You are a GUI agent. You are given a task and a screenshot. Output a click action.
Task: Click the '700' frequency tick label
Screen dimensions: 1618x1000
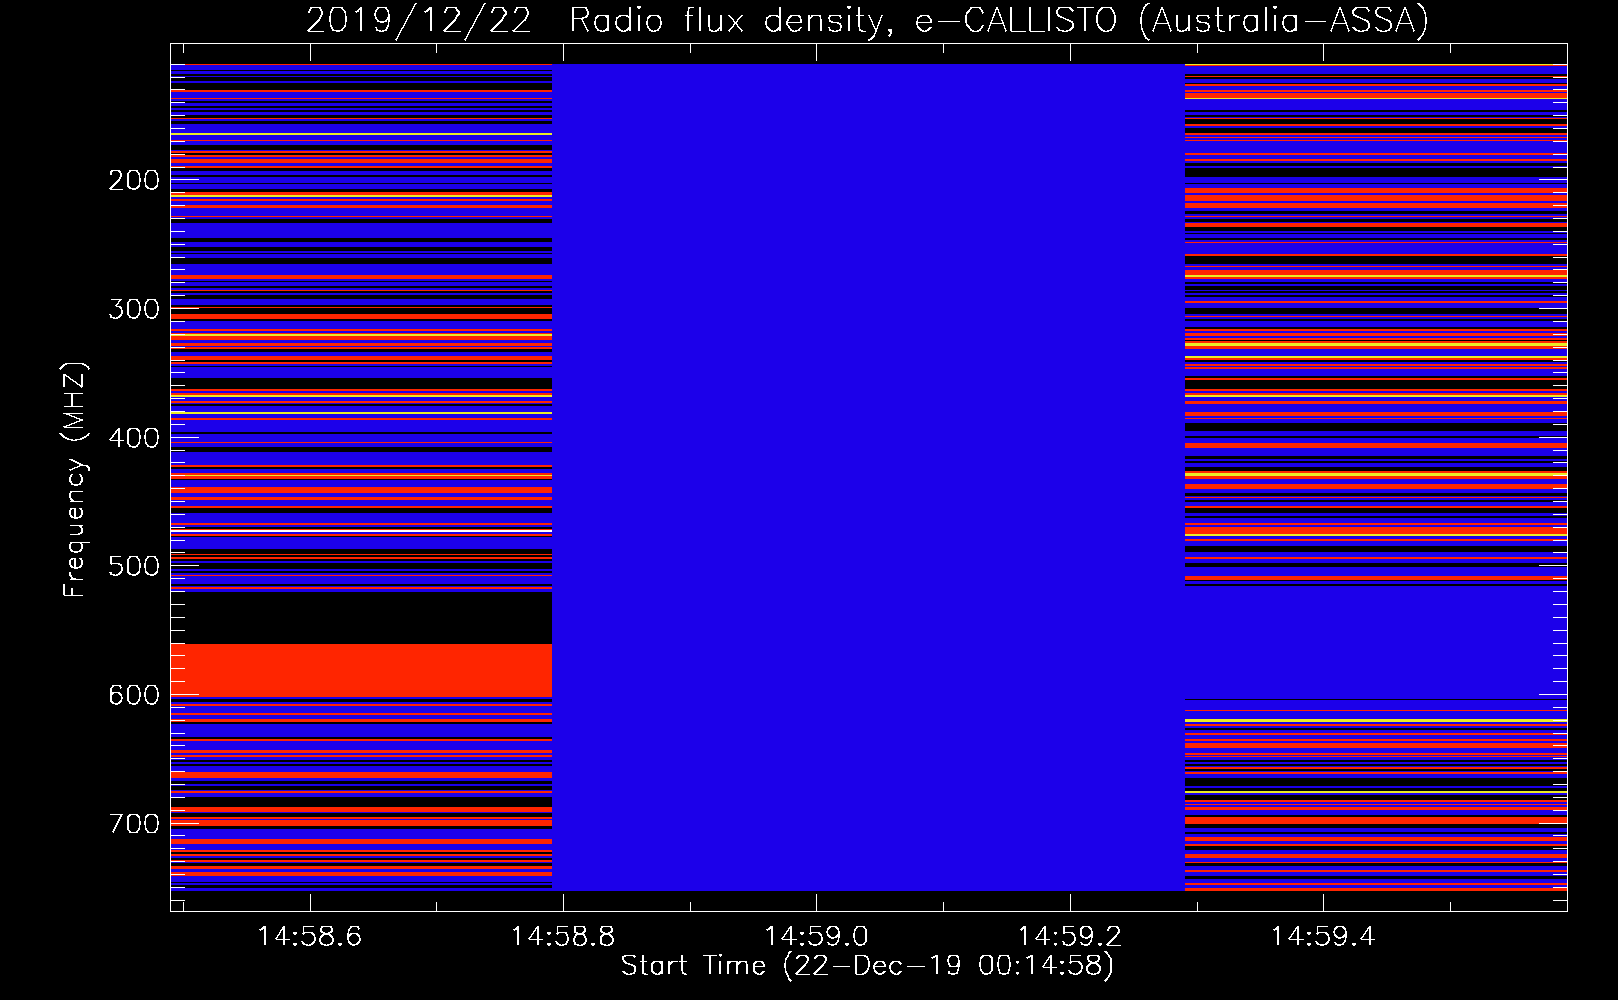click(134, 824)
